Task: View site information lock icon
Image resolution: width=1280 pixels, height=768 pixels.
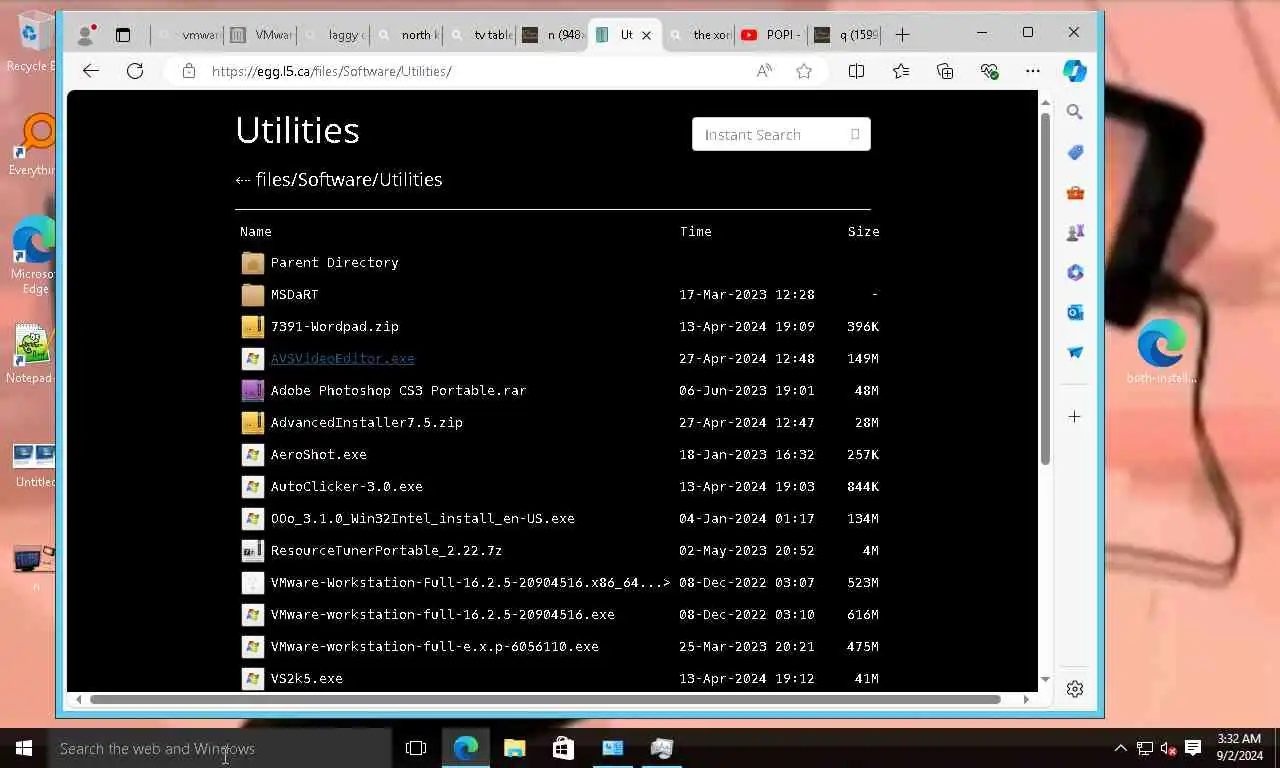Action: (x=189, y=71)
